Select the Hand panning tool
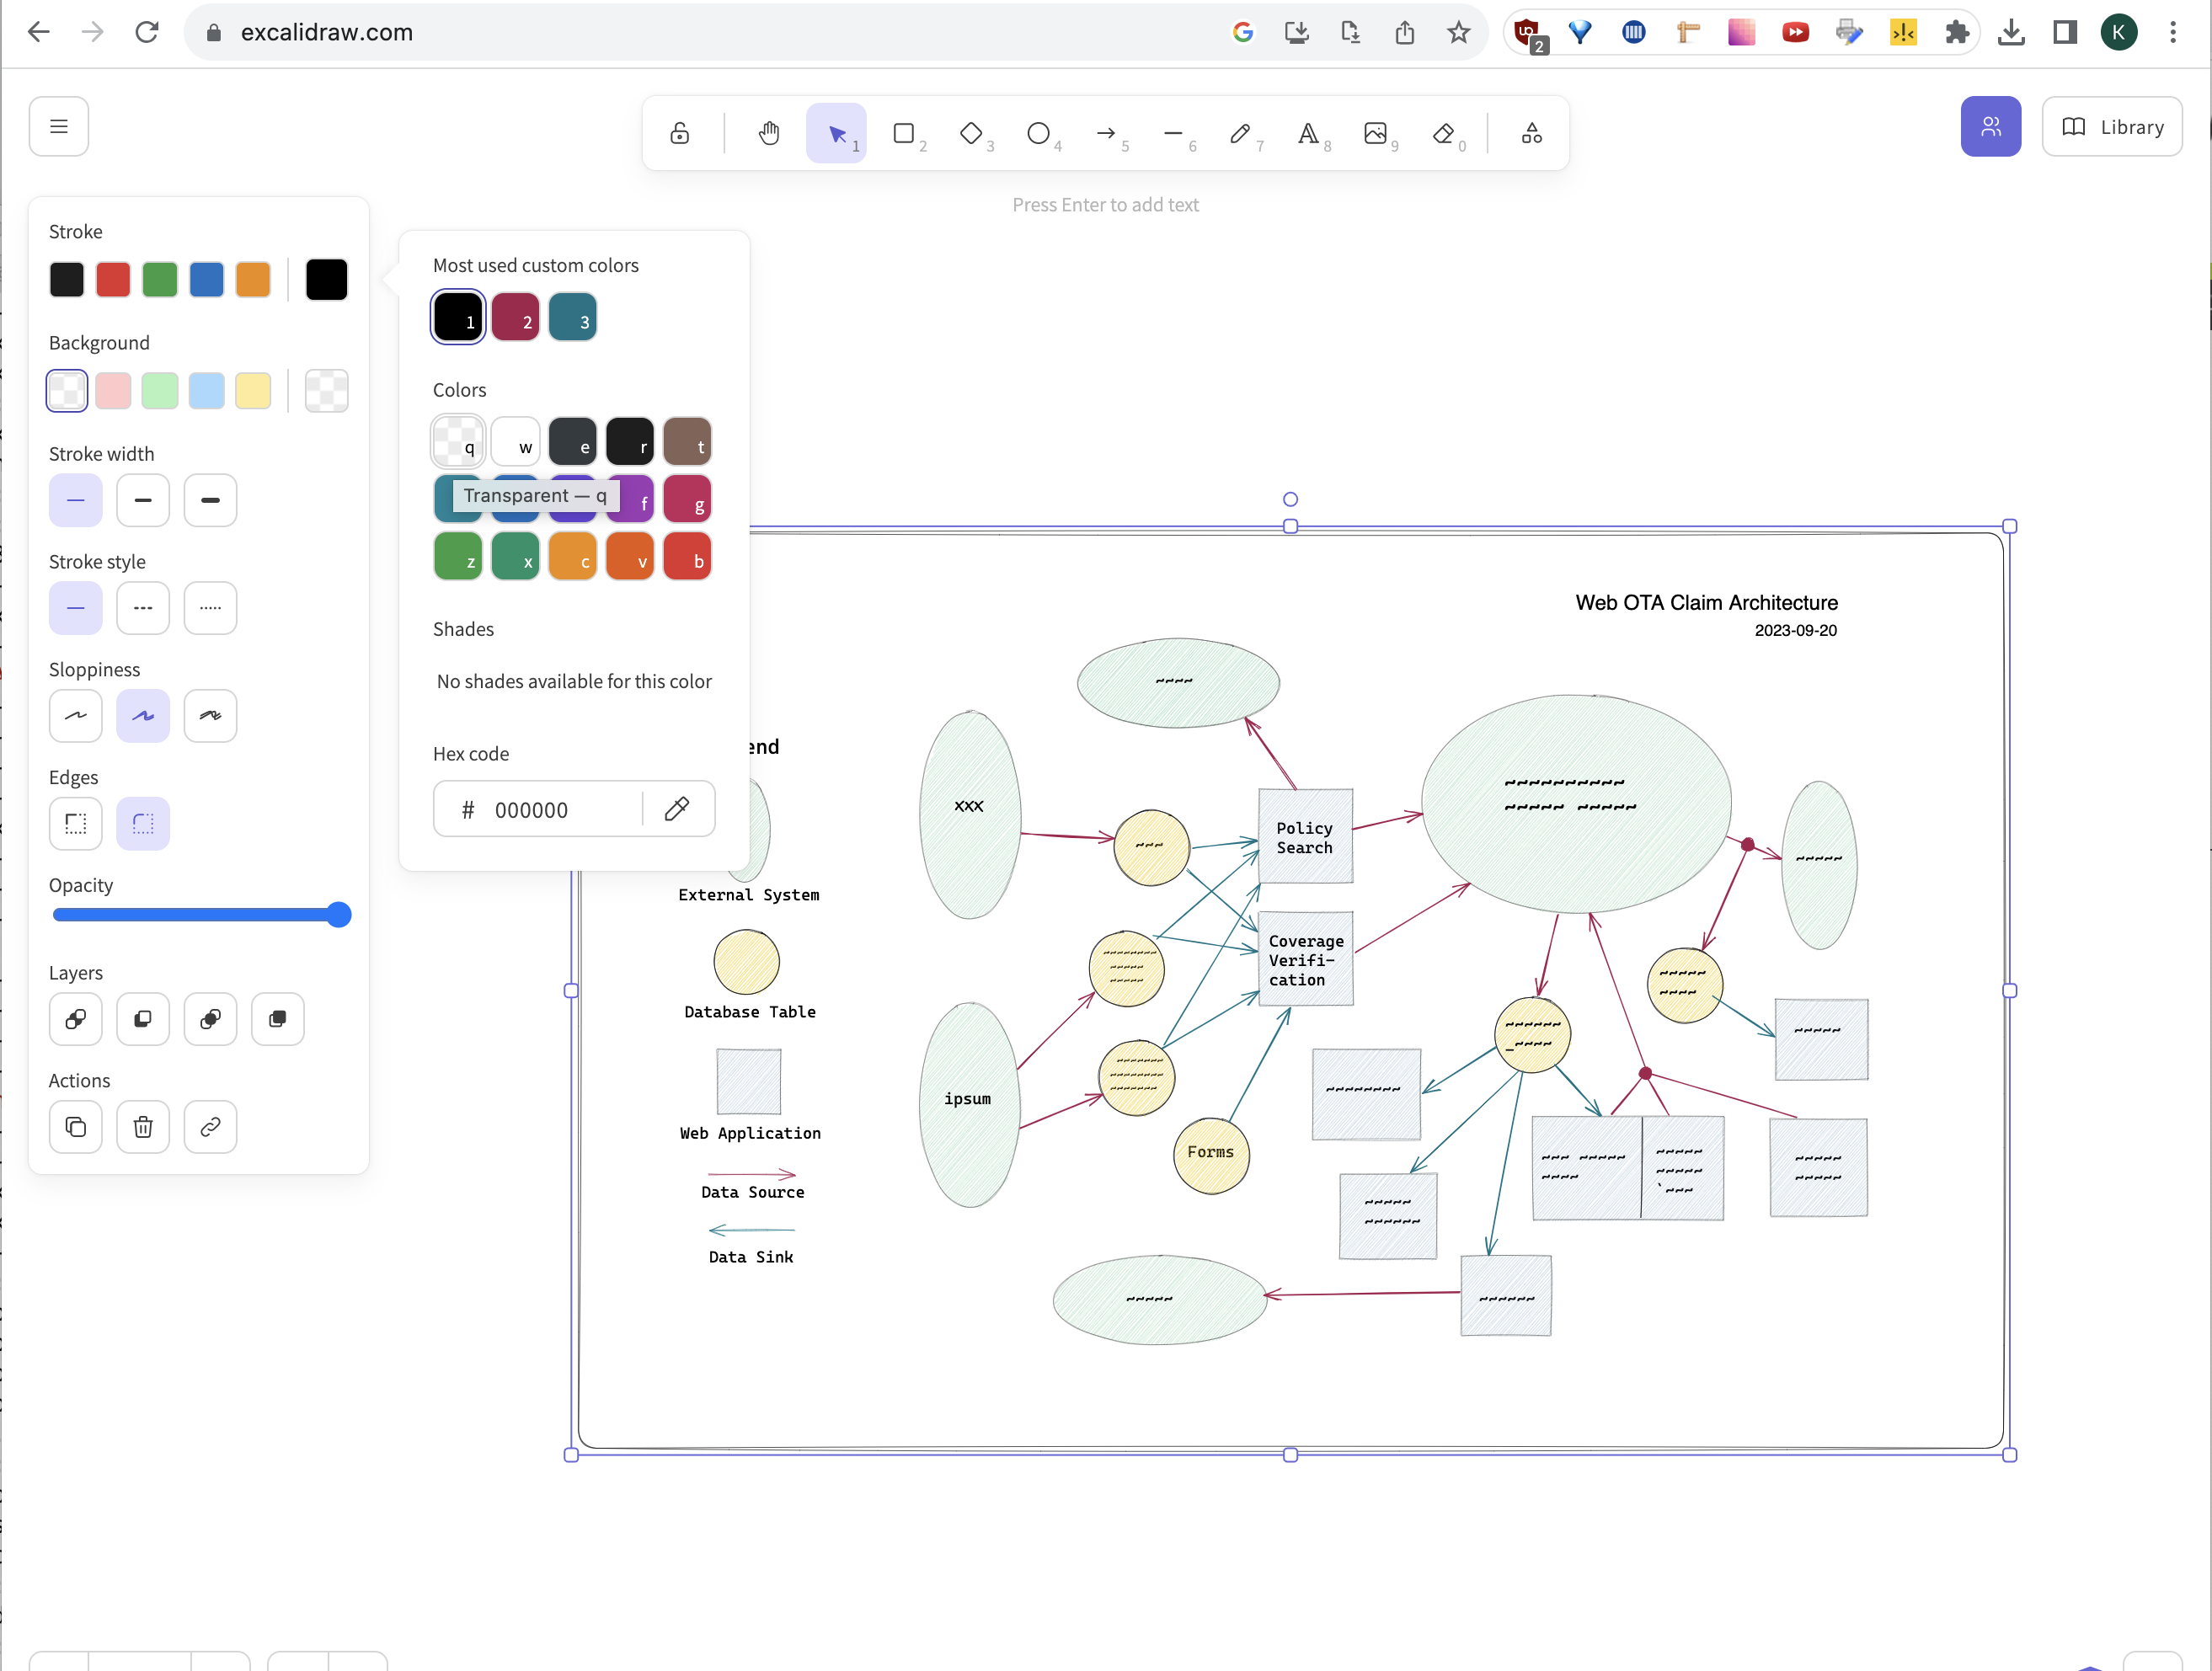The height and width of the screenshot is (1671, 2212). coord(768,133)
